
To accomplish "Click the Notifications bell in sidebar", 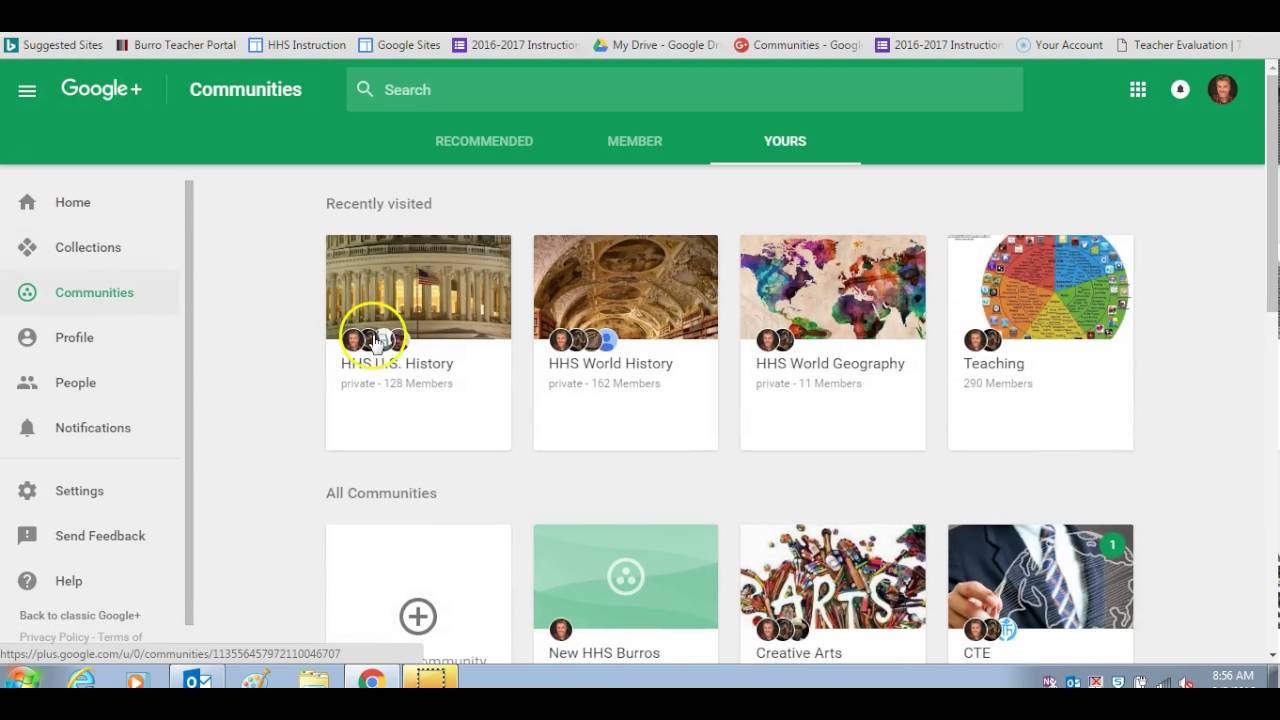I will [x=27, y=427].
